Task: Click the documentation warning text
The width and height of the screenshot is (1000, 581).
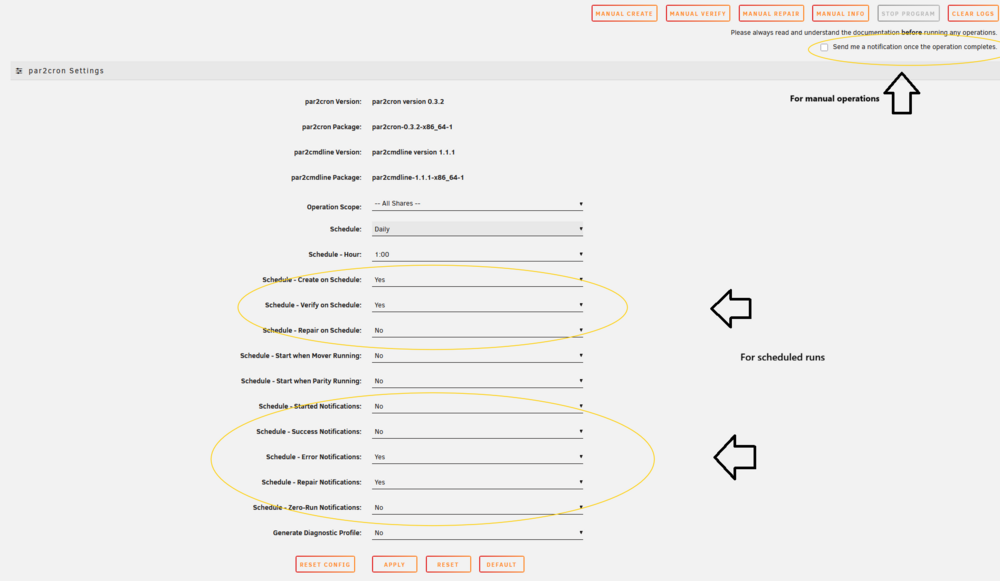Action: [x=864, y=33]
